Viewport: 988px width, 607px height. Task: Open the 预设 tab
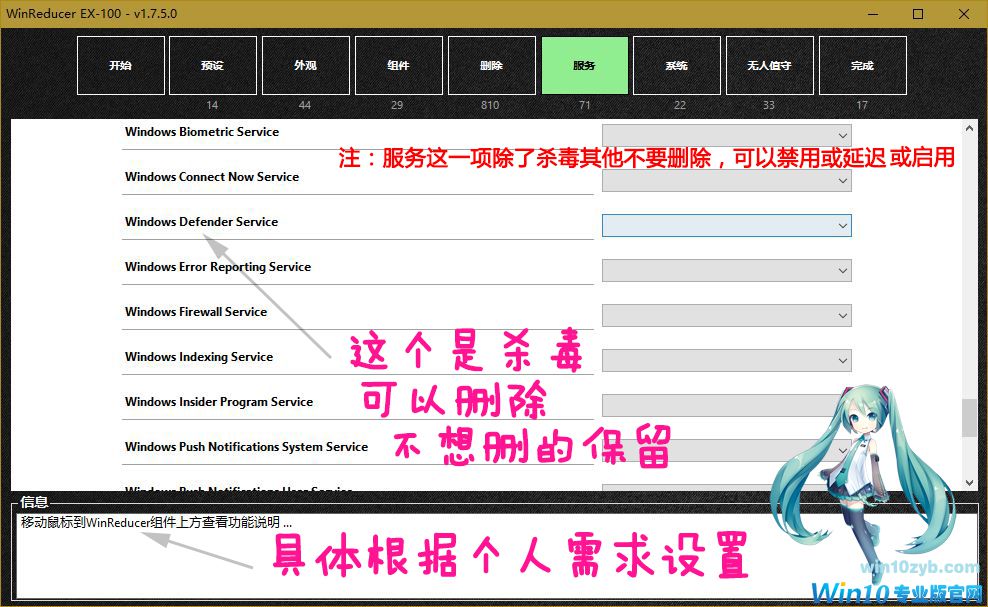pyautogui.click(x=212, y=66)
